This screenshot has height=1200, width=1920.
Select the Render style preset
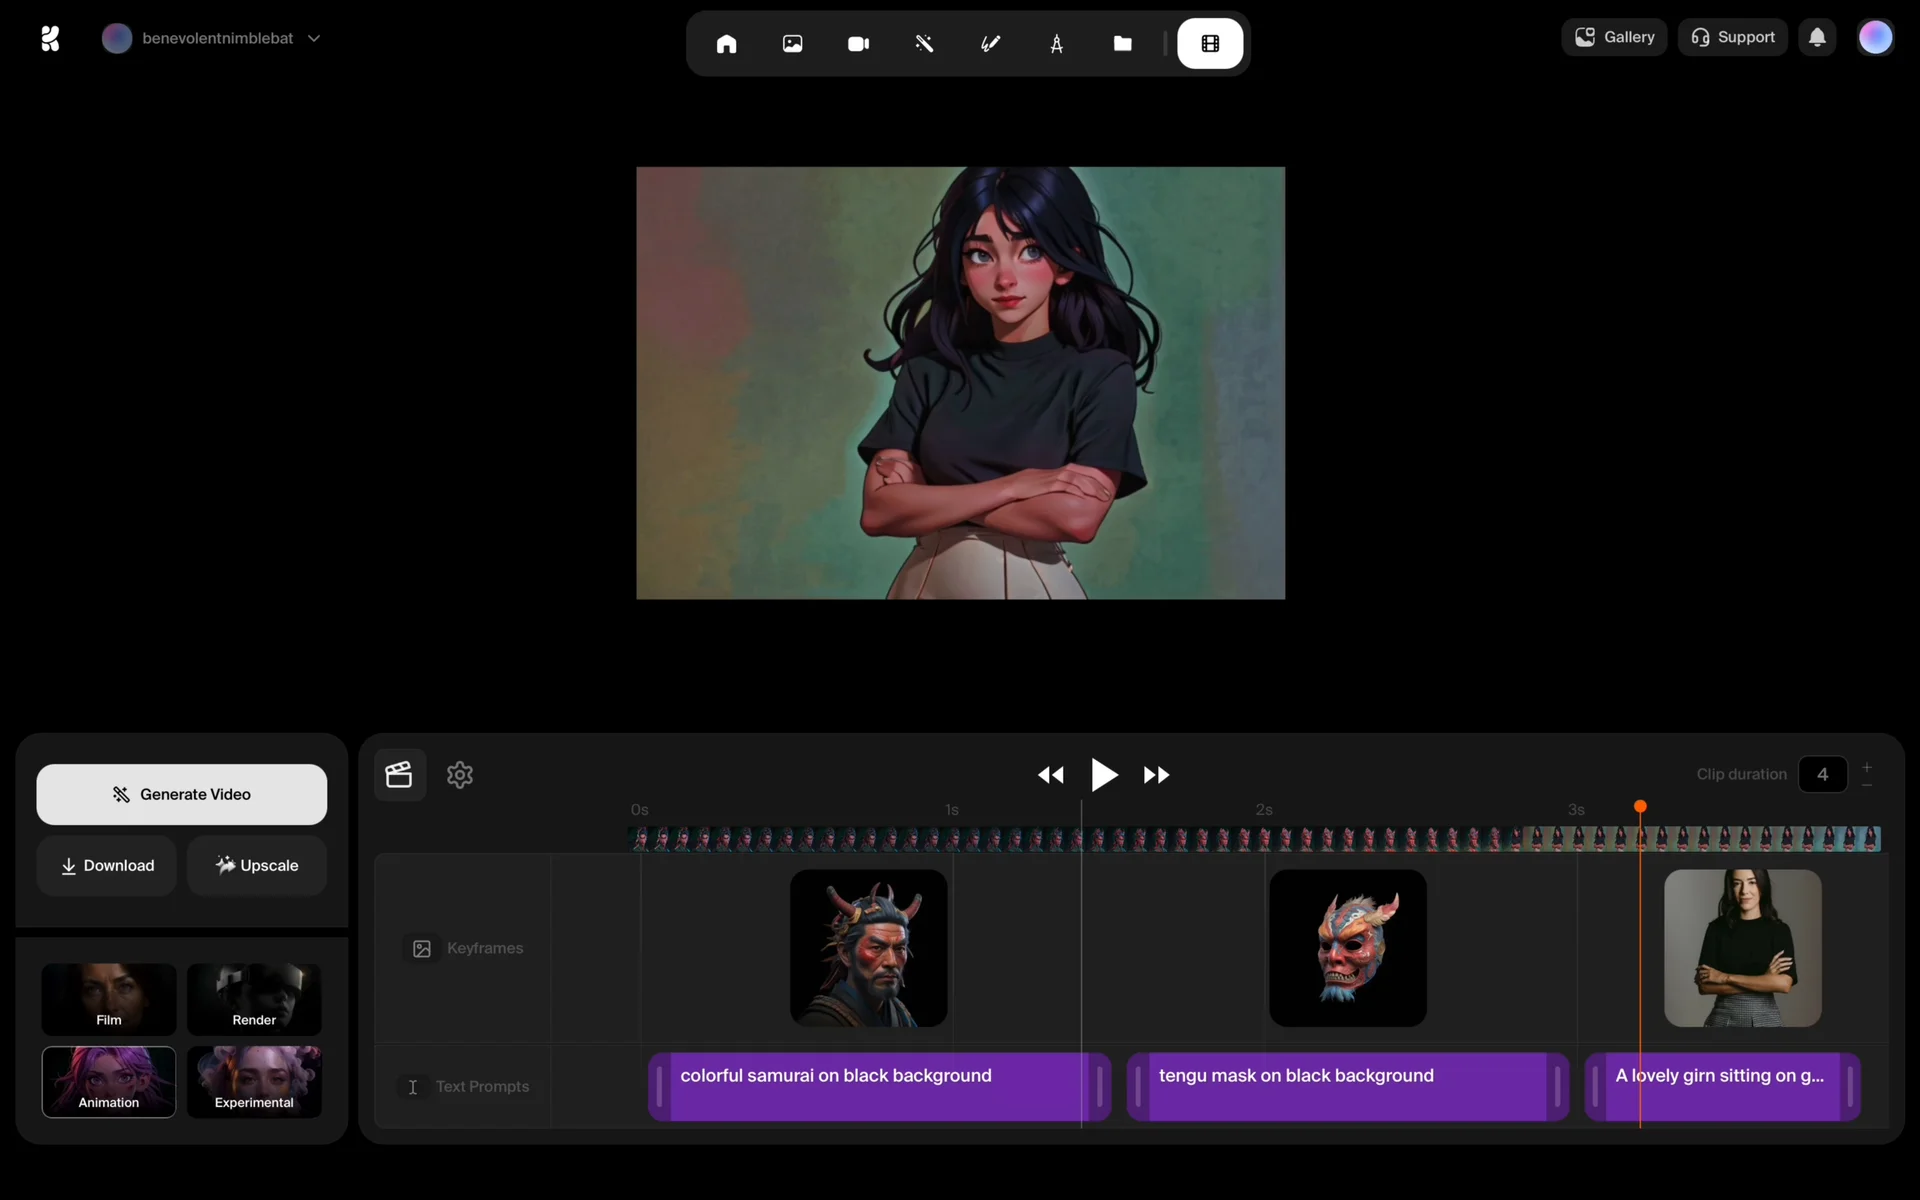click(x=254, y=999)
